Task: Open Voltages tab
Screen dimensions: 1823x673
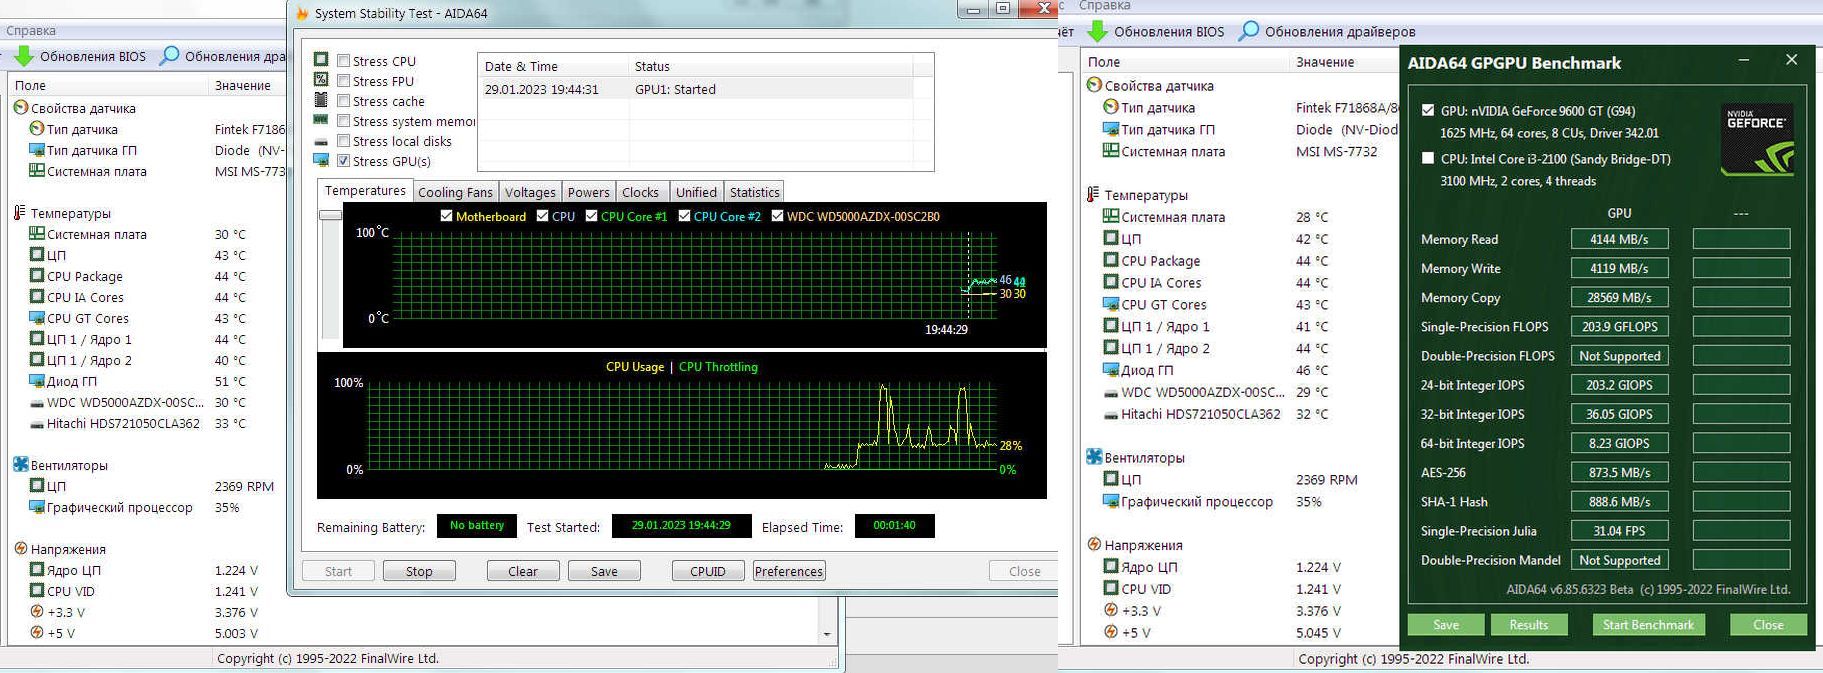Action: click(x=530, y=192)
